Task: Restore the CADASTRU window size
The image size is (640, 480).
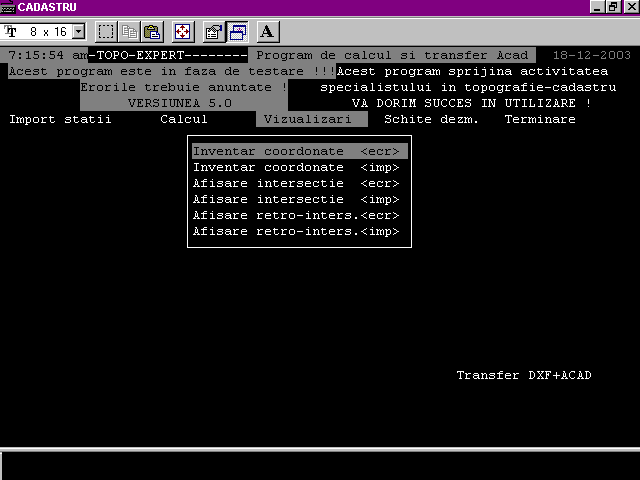Action: tap(615, 7)
